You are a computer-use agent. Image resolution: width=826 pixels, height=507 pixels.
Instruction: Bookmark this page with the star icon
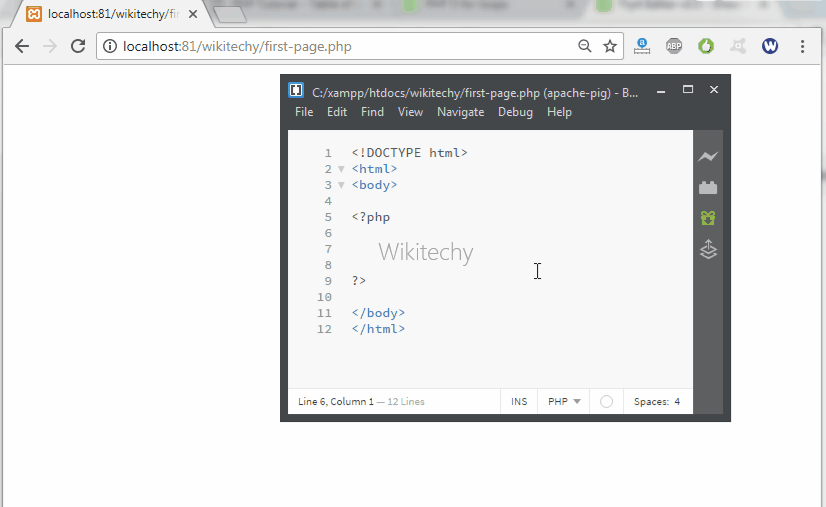click(x=610, y=46)
